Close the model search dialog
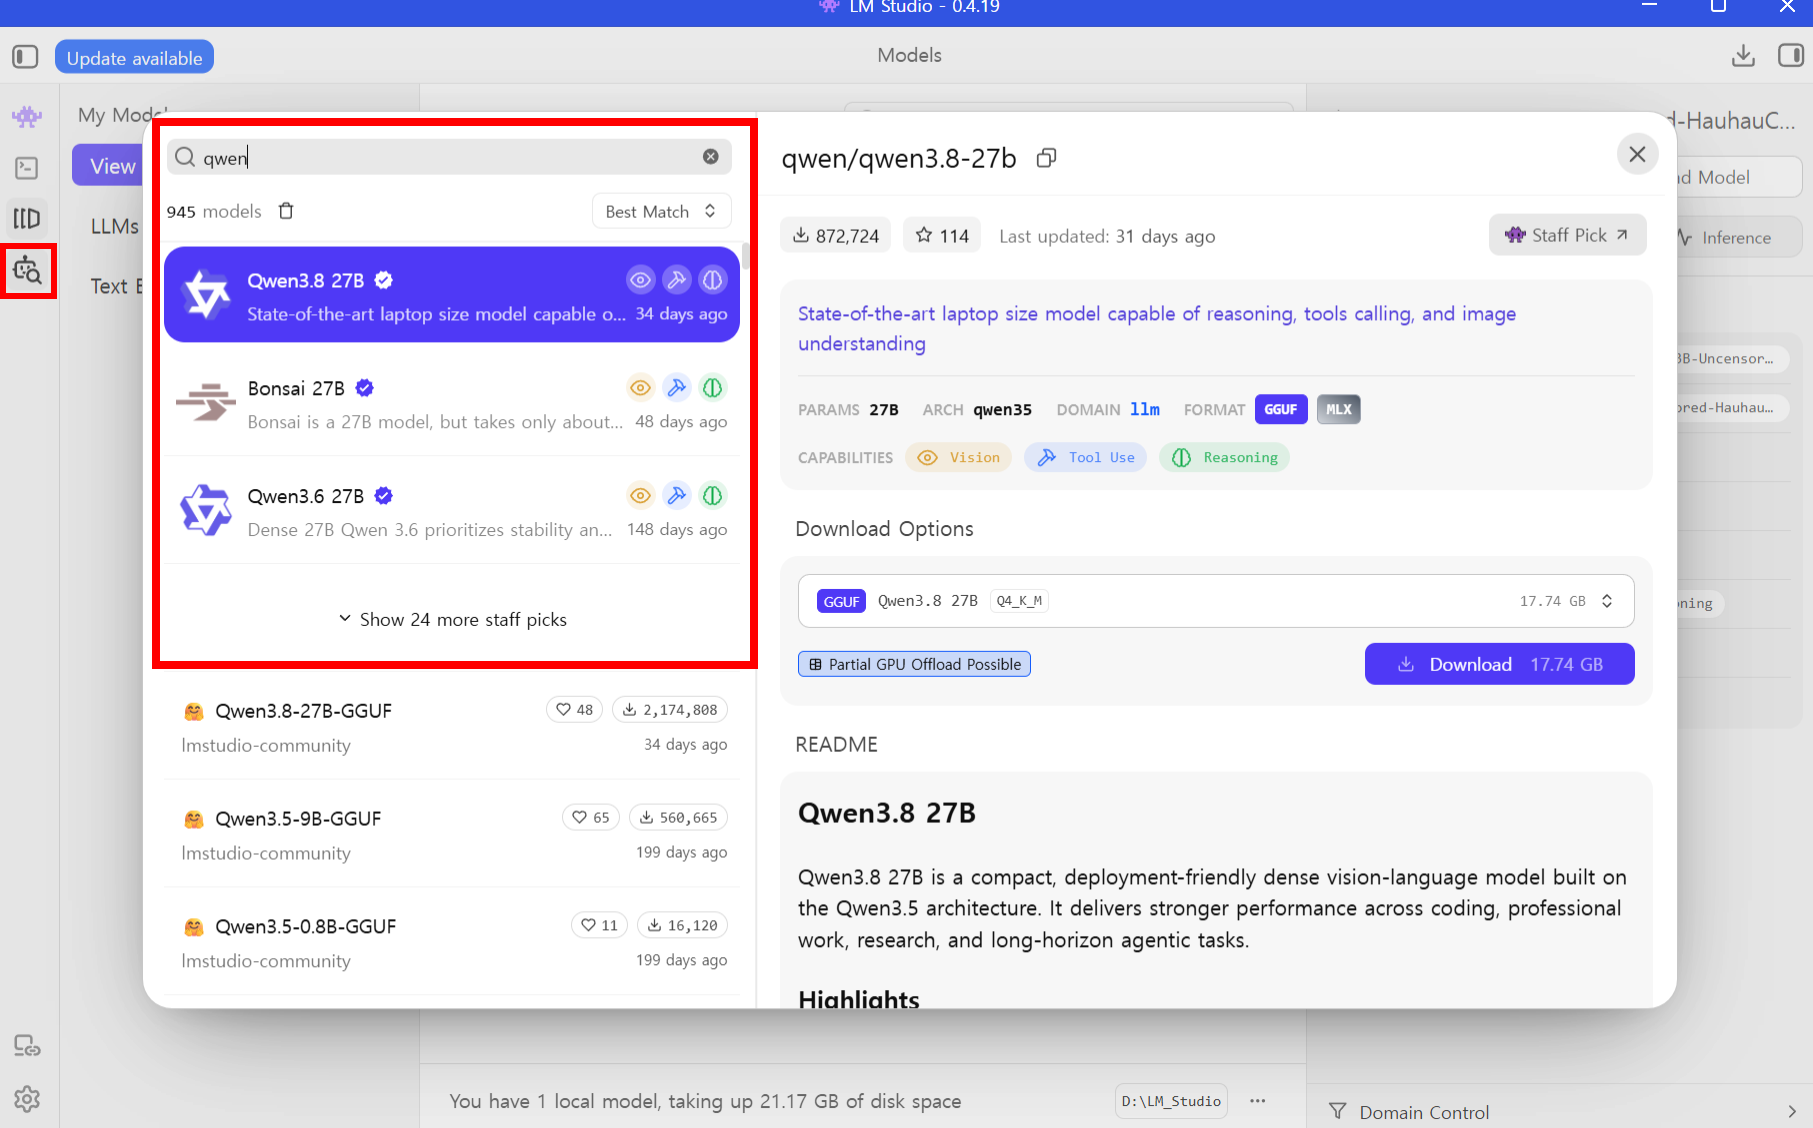This screenshot has height=1128, width=1813. (1637, 154)
